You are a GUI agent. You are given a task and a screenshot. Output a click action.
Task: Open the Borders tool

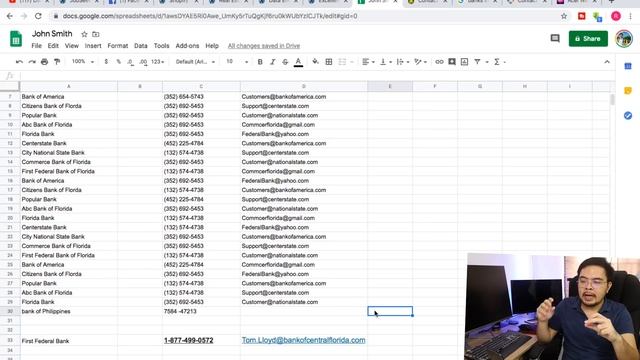point(329,62)
